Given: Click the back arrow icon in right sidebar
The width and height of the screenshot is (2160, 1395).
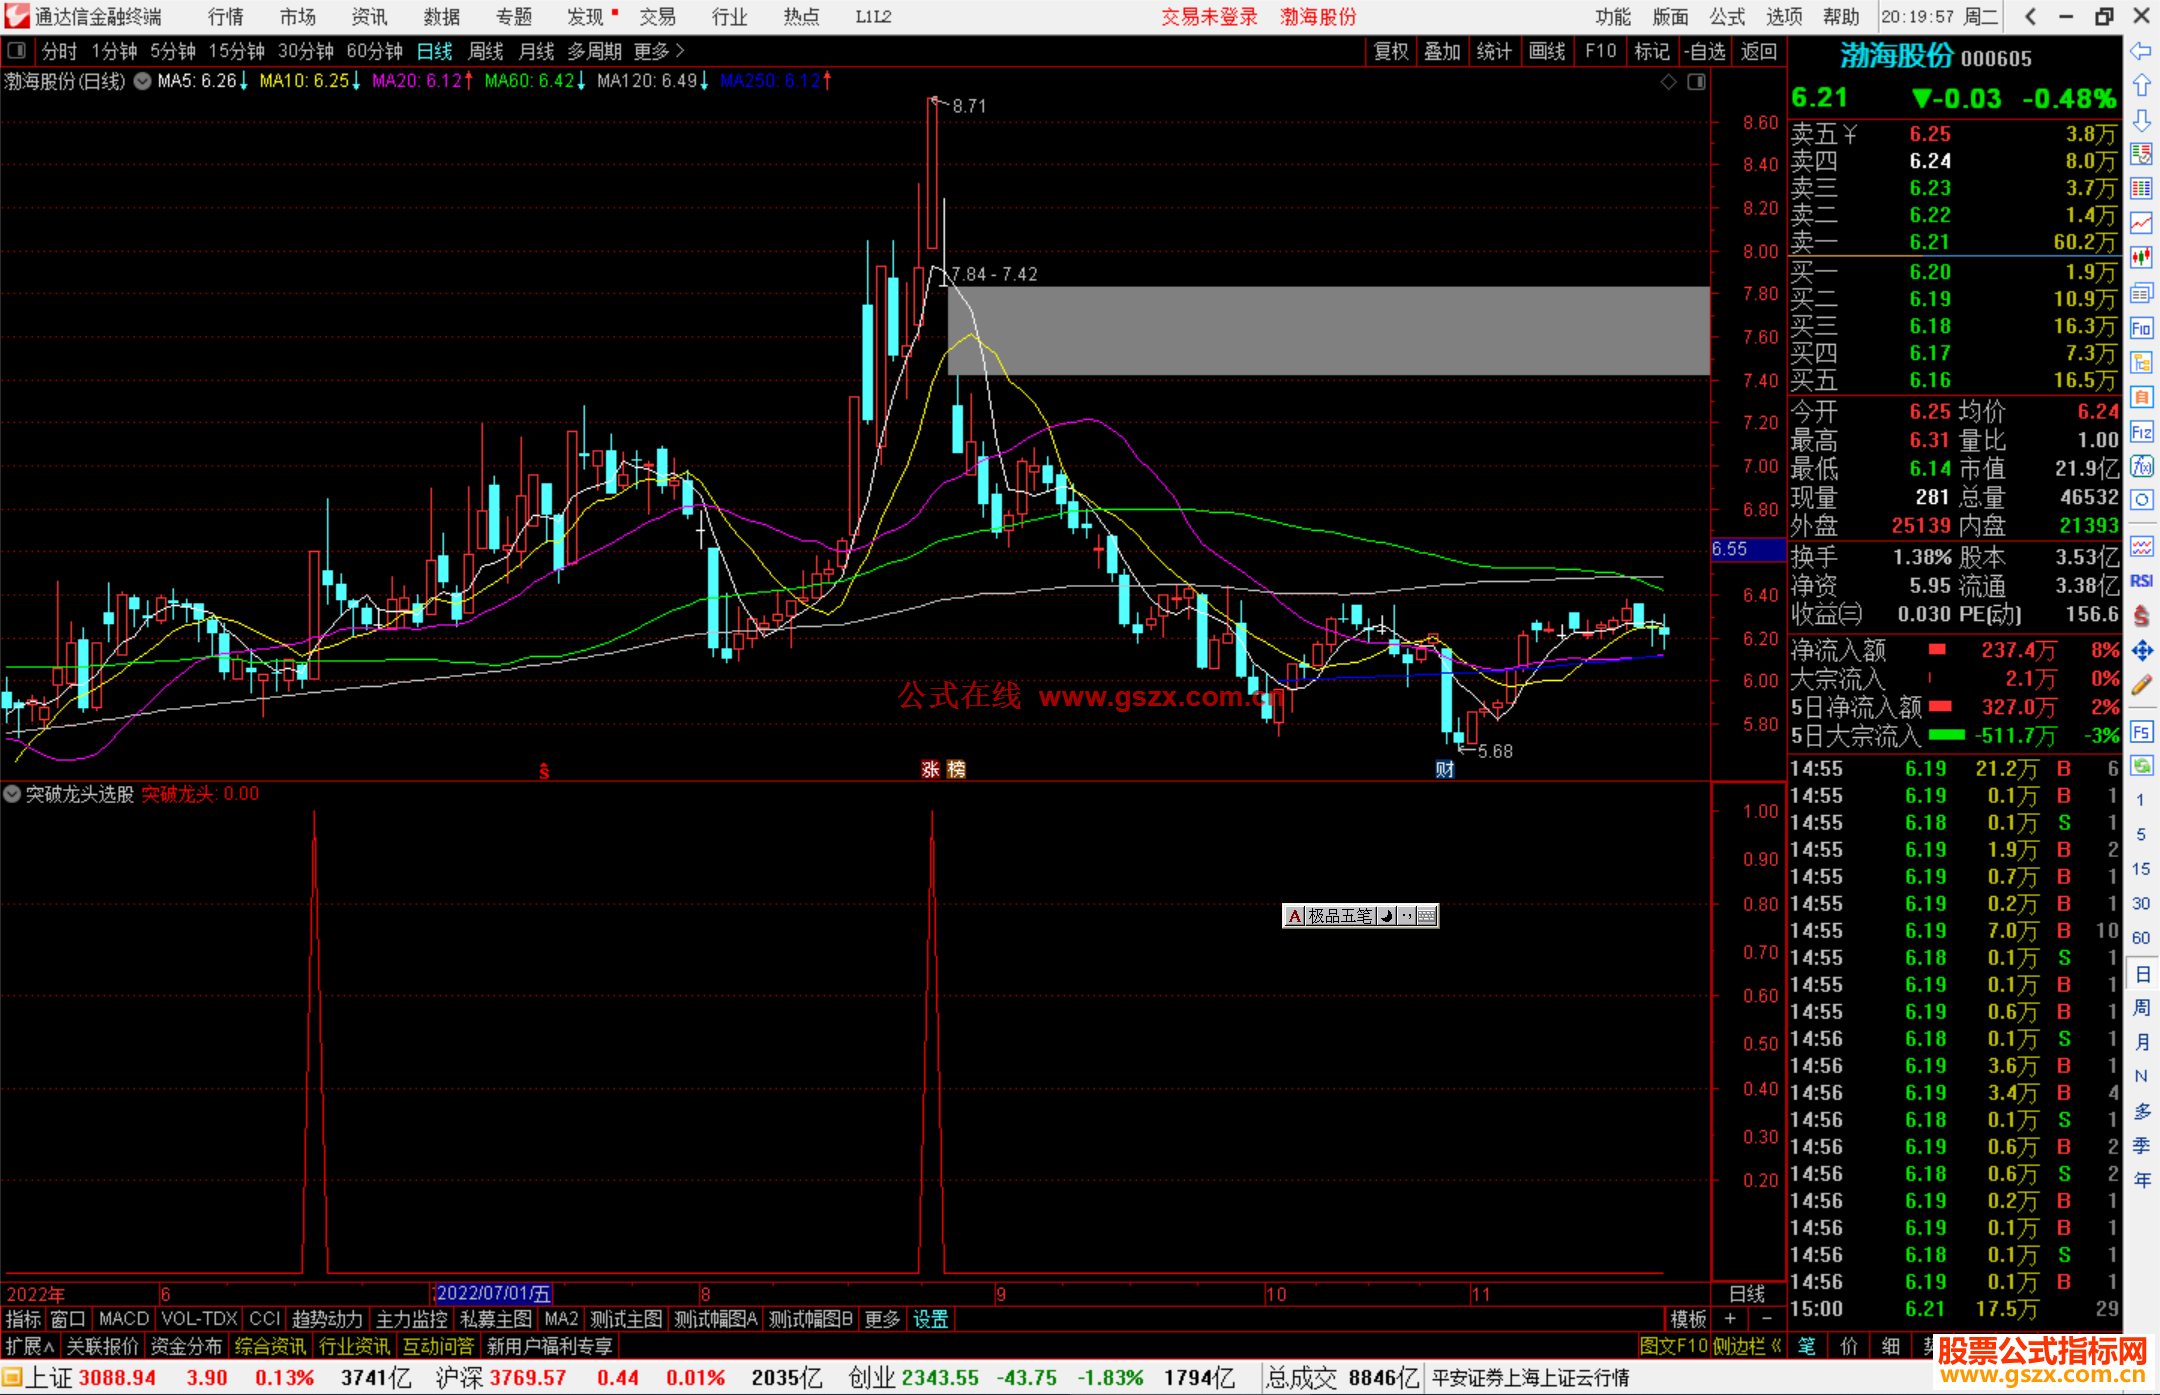Looking at the screenshot, I should [x=2141, y=51].
